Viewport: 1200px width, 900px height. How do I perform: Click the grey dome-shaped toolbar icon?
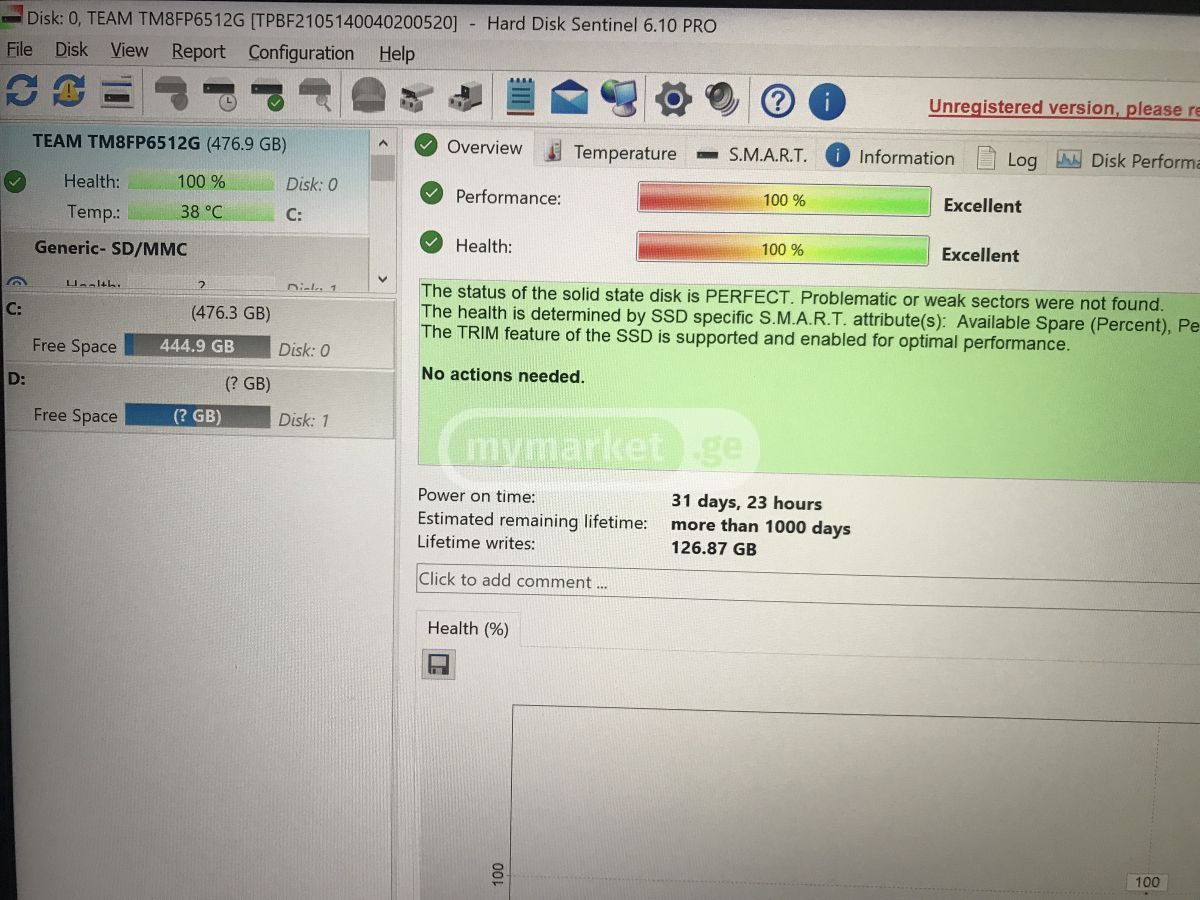coord(368,97)
